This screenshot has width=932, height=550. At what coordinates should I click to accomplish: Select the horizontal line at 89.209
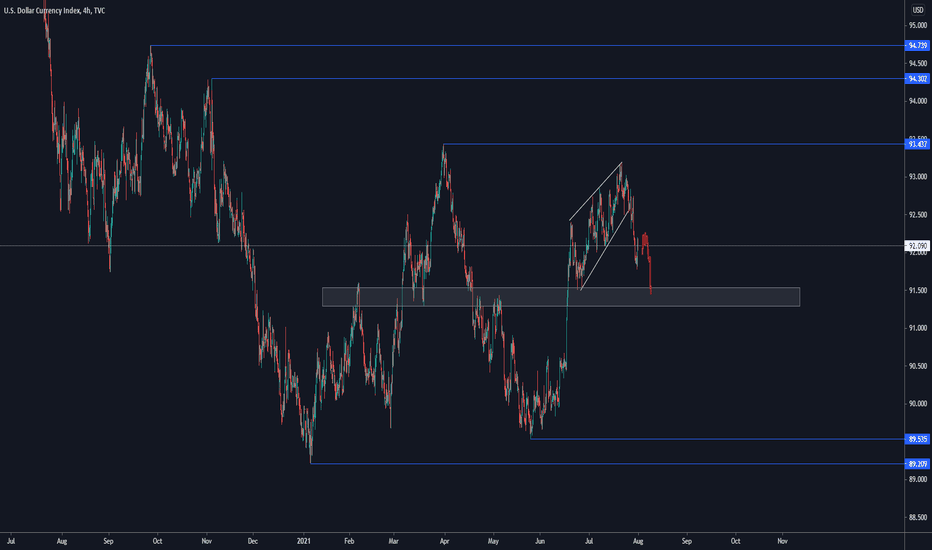607,464
